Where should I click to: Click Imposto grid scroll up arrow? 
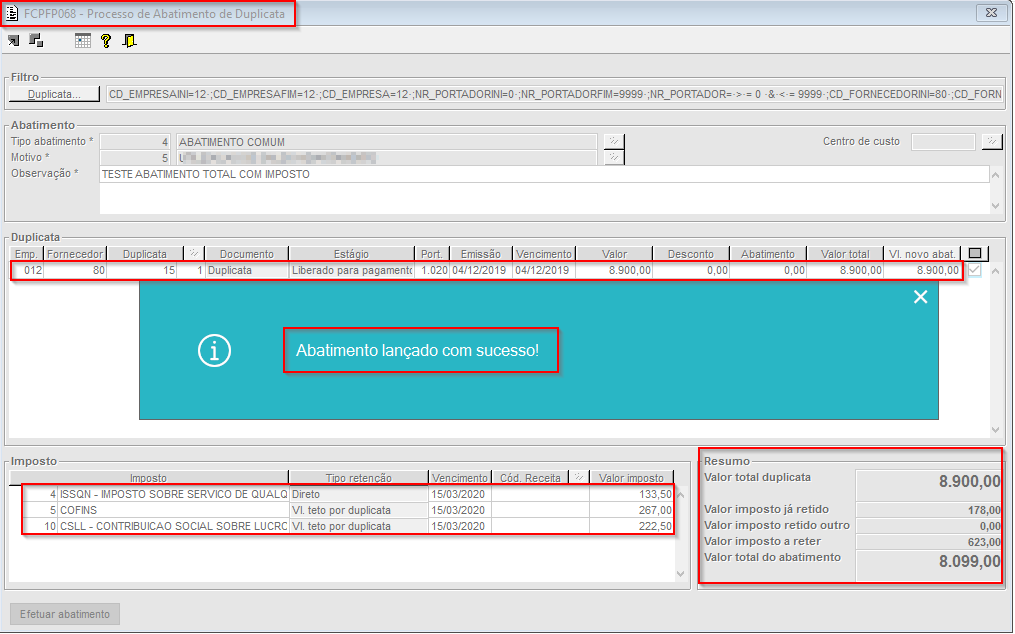pos(680,495)
